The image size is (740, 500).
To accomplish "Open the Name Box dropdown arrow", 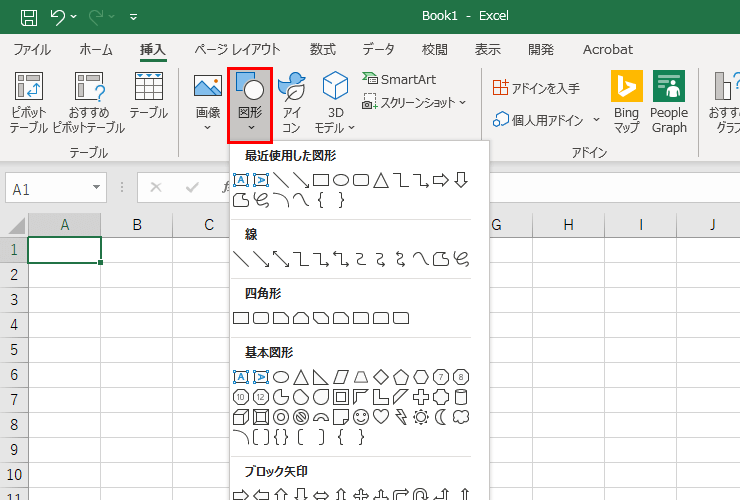I will (97, 187).
